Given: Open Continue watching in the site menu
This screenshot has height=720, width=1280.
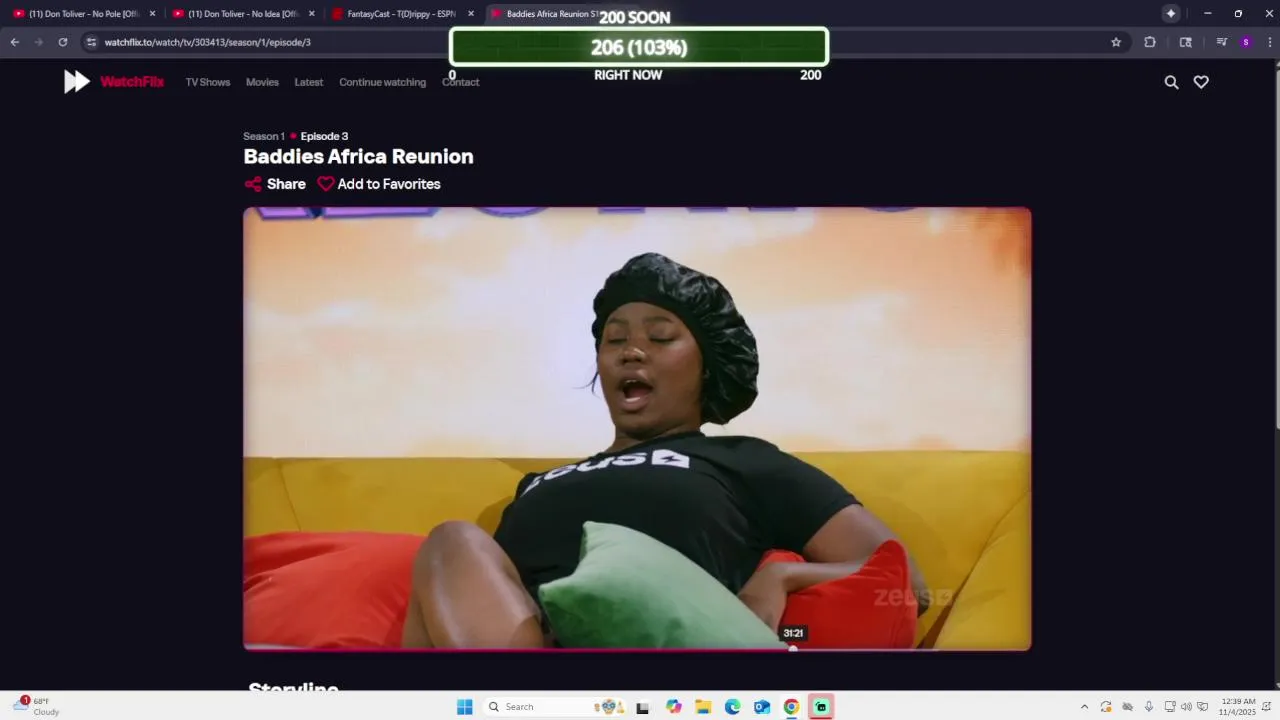Looking at the screenshot, I should (382, 82).
